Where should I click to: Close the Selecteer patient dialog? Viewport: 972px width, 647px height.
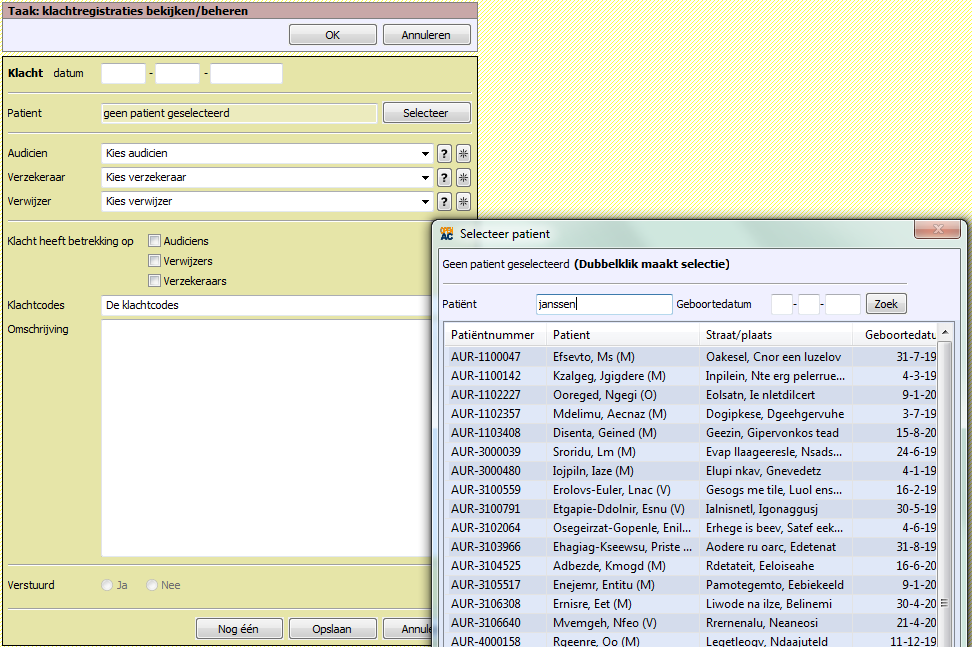[x=939, y=231]
